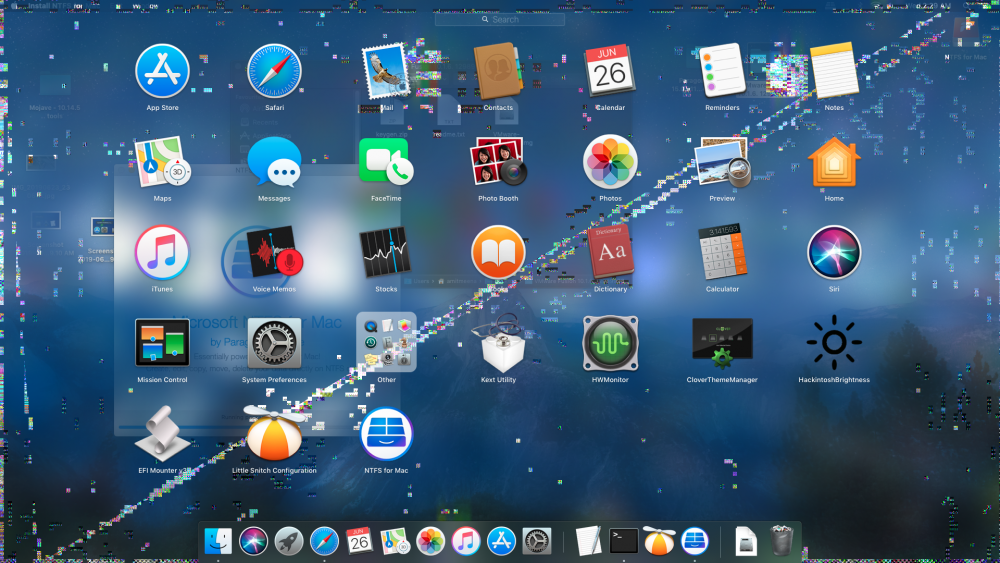Launch the Reminders app
1000x563 pixels.
click(x=722, y=71)
